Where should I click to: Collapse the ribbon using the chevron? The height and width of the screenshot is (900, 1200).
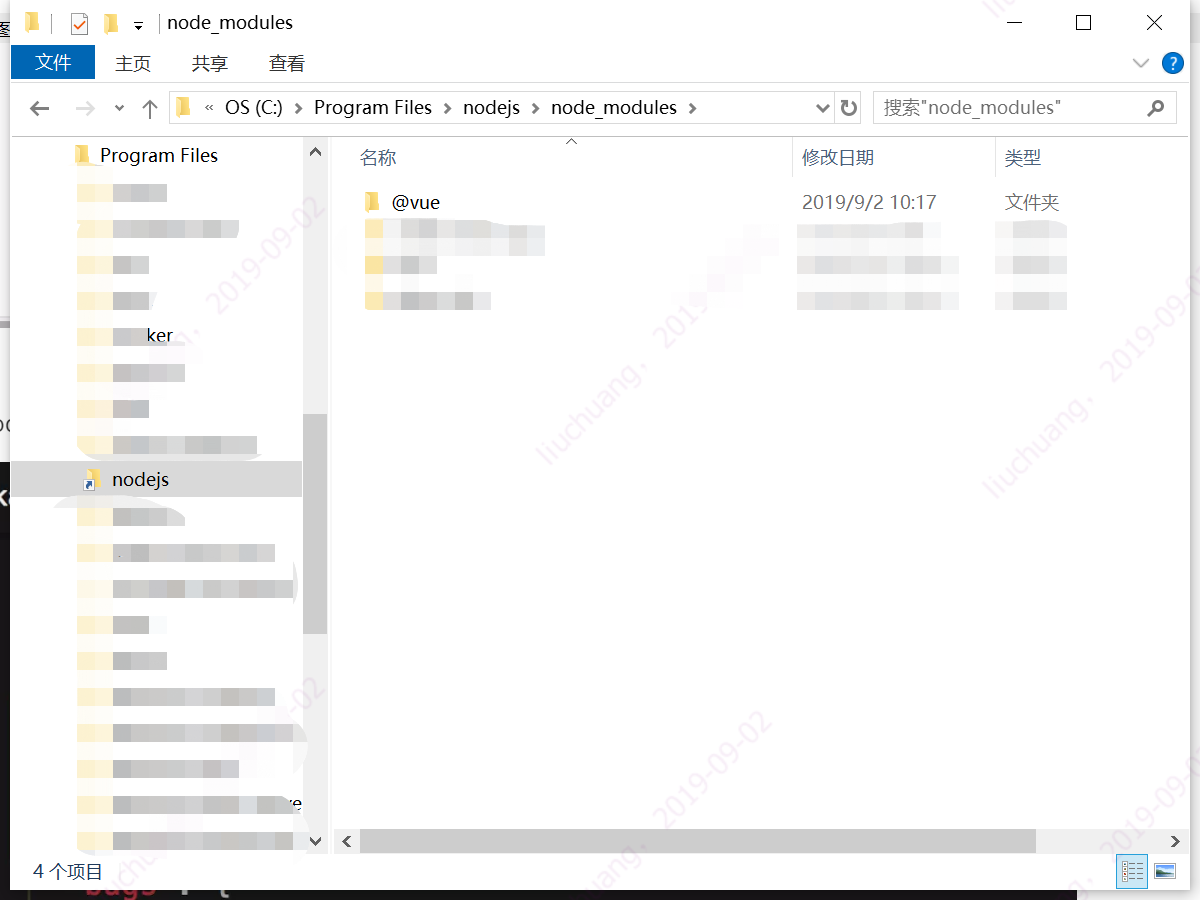tap(1140, 63)
